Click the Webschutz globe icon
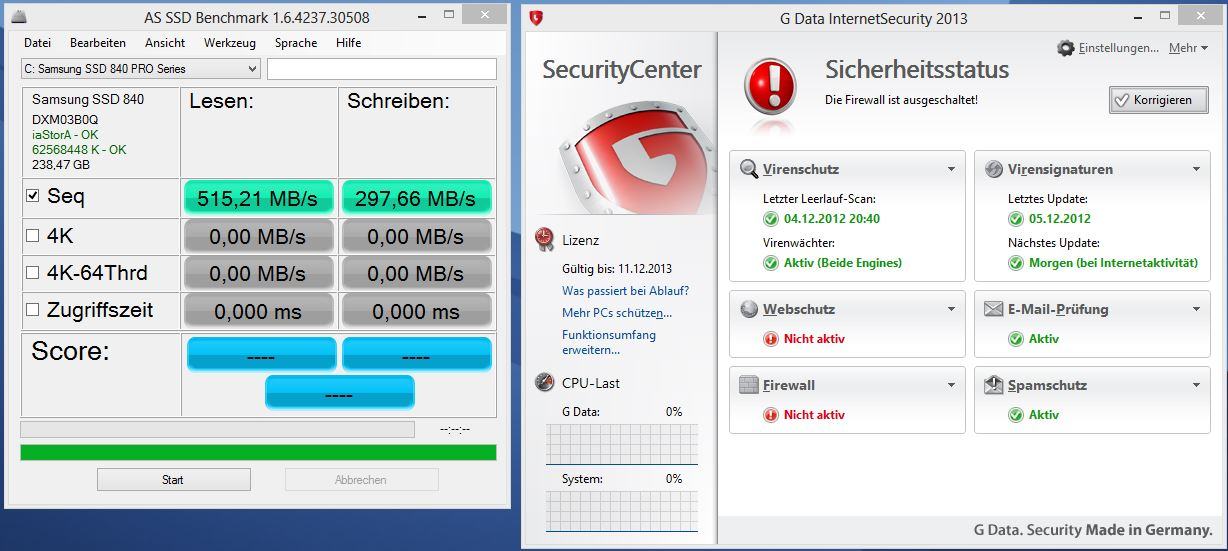This screenshot has width=1228, height=551. click(x=749, y=309)
